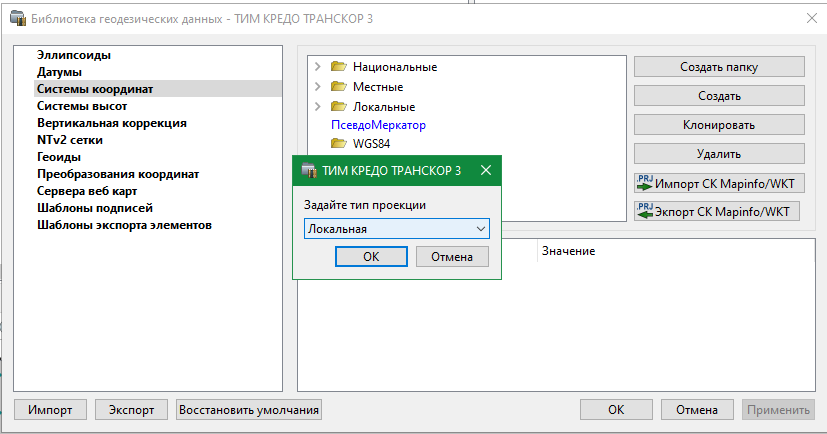Click the Местные folder icon
Screen dimensions: 827x434
pyautogui.click(x=339, y=86)
